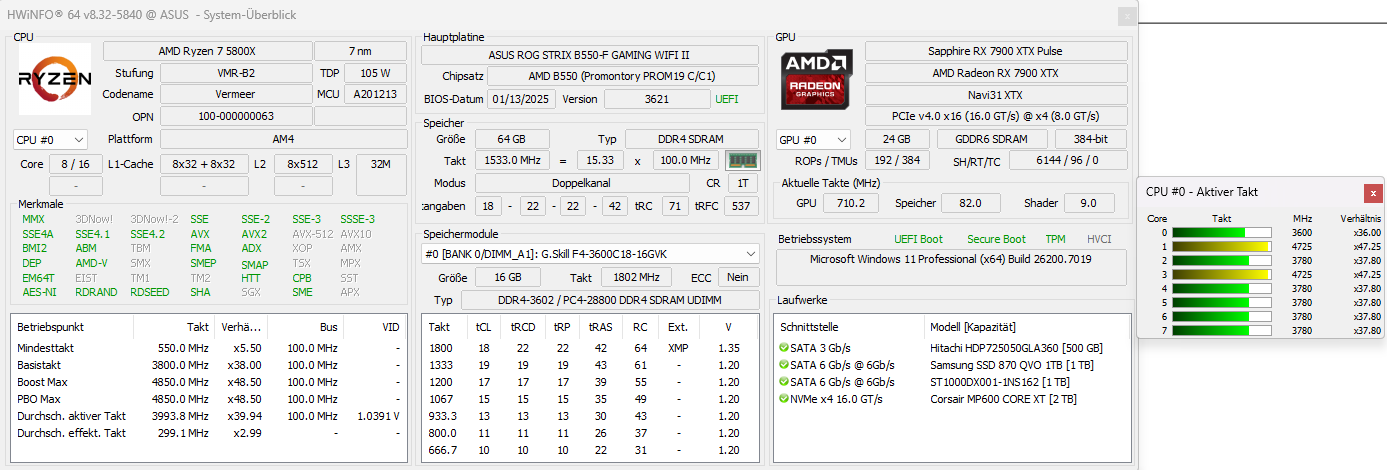Click the Sapphire RX 7900 XTX Pulse field
Screen dimensions: 1387x470
click(x=995, y=51)
